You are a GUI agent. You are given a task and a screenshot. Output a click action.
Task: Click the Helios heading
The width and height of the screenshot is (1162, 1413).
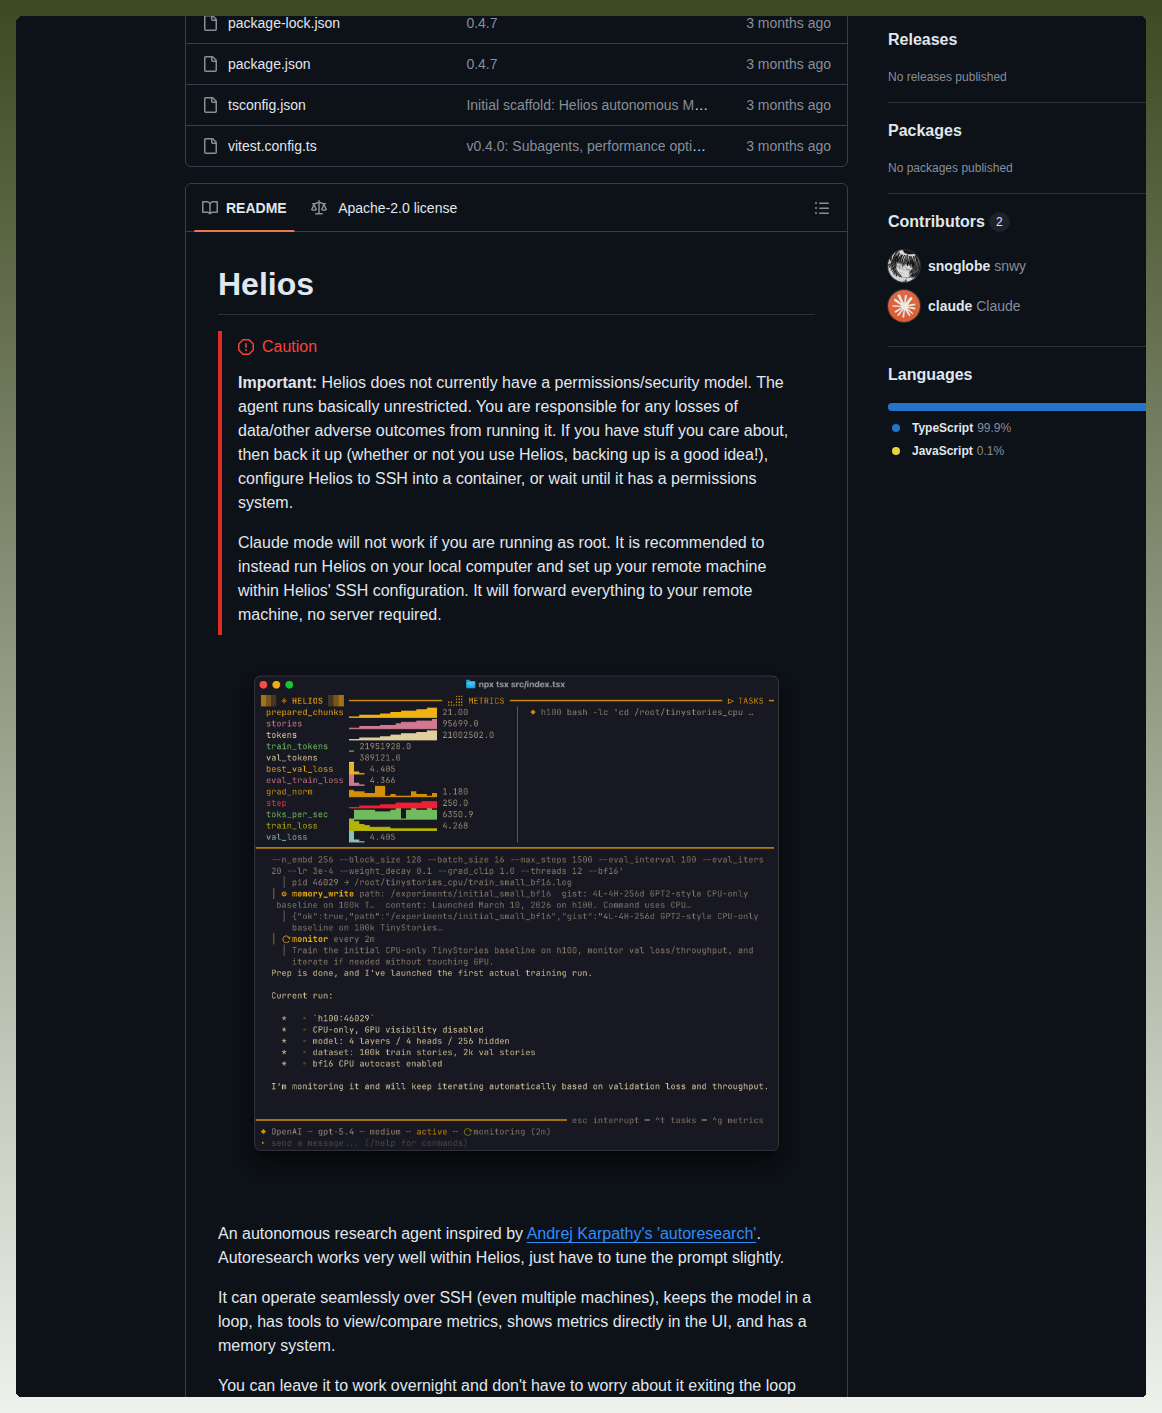(266, 284)
